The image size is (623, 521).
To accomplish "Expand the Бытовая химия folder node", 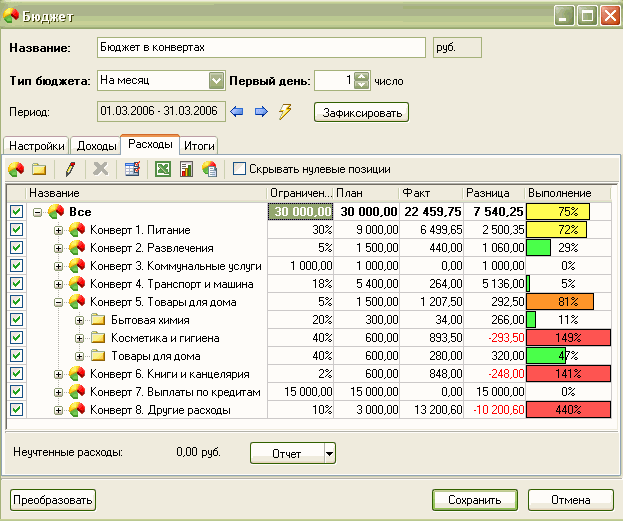I will pyautogui.click(x=79, y=320).
